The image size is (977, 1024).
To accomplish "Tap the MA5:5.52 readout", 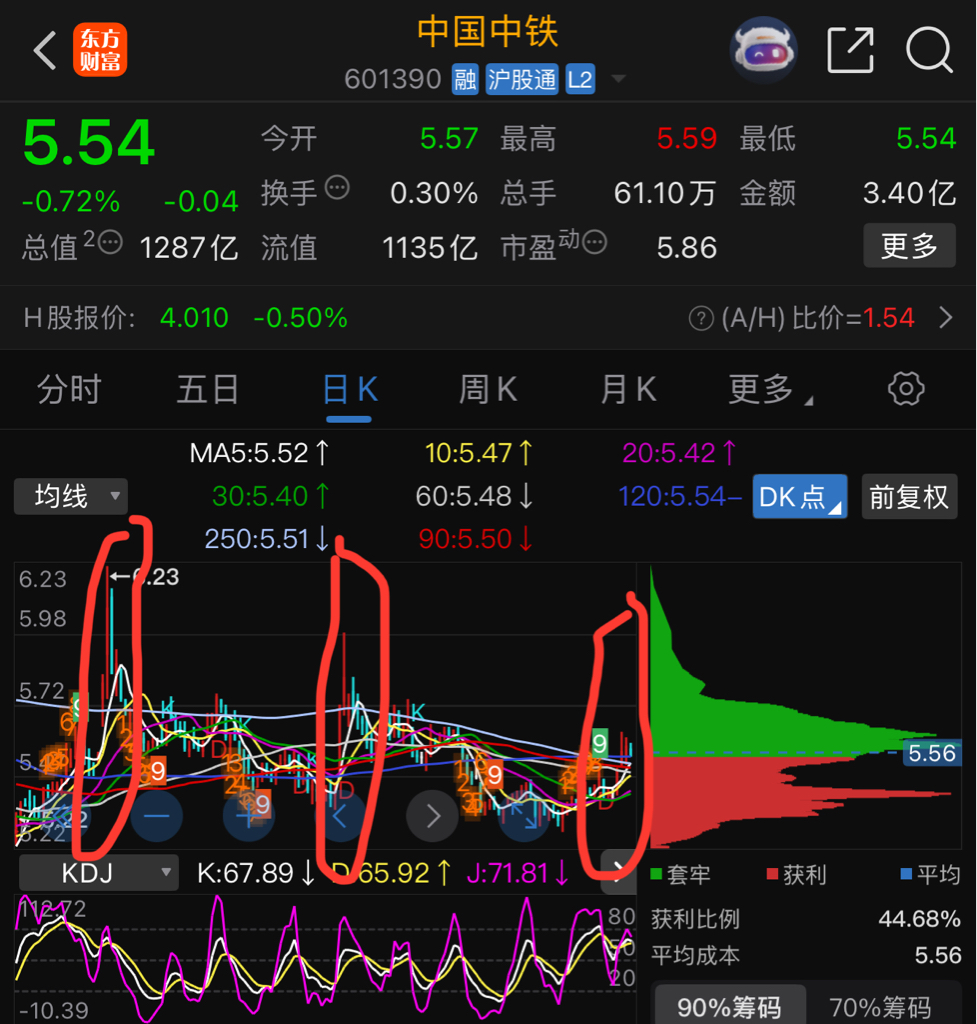I will 259,453.
